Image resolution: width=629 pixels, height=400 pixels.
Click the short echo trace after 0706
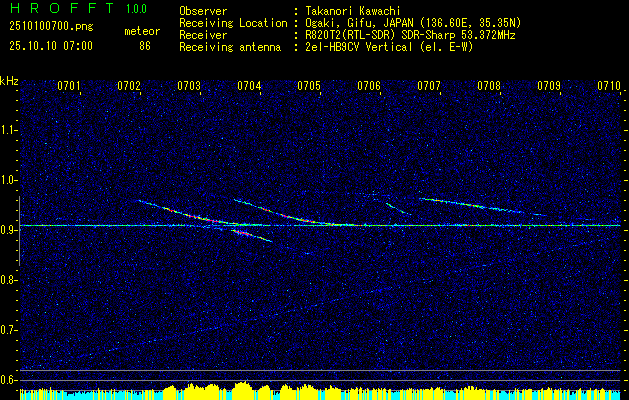click(398, 209)
